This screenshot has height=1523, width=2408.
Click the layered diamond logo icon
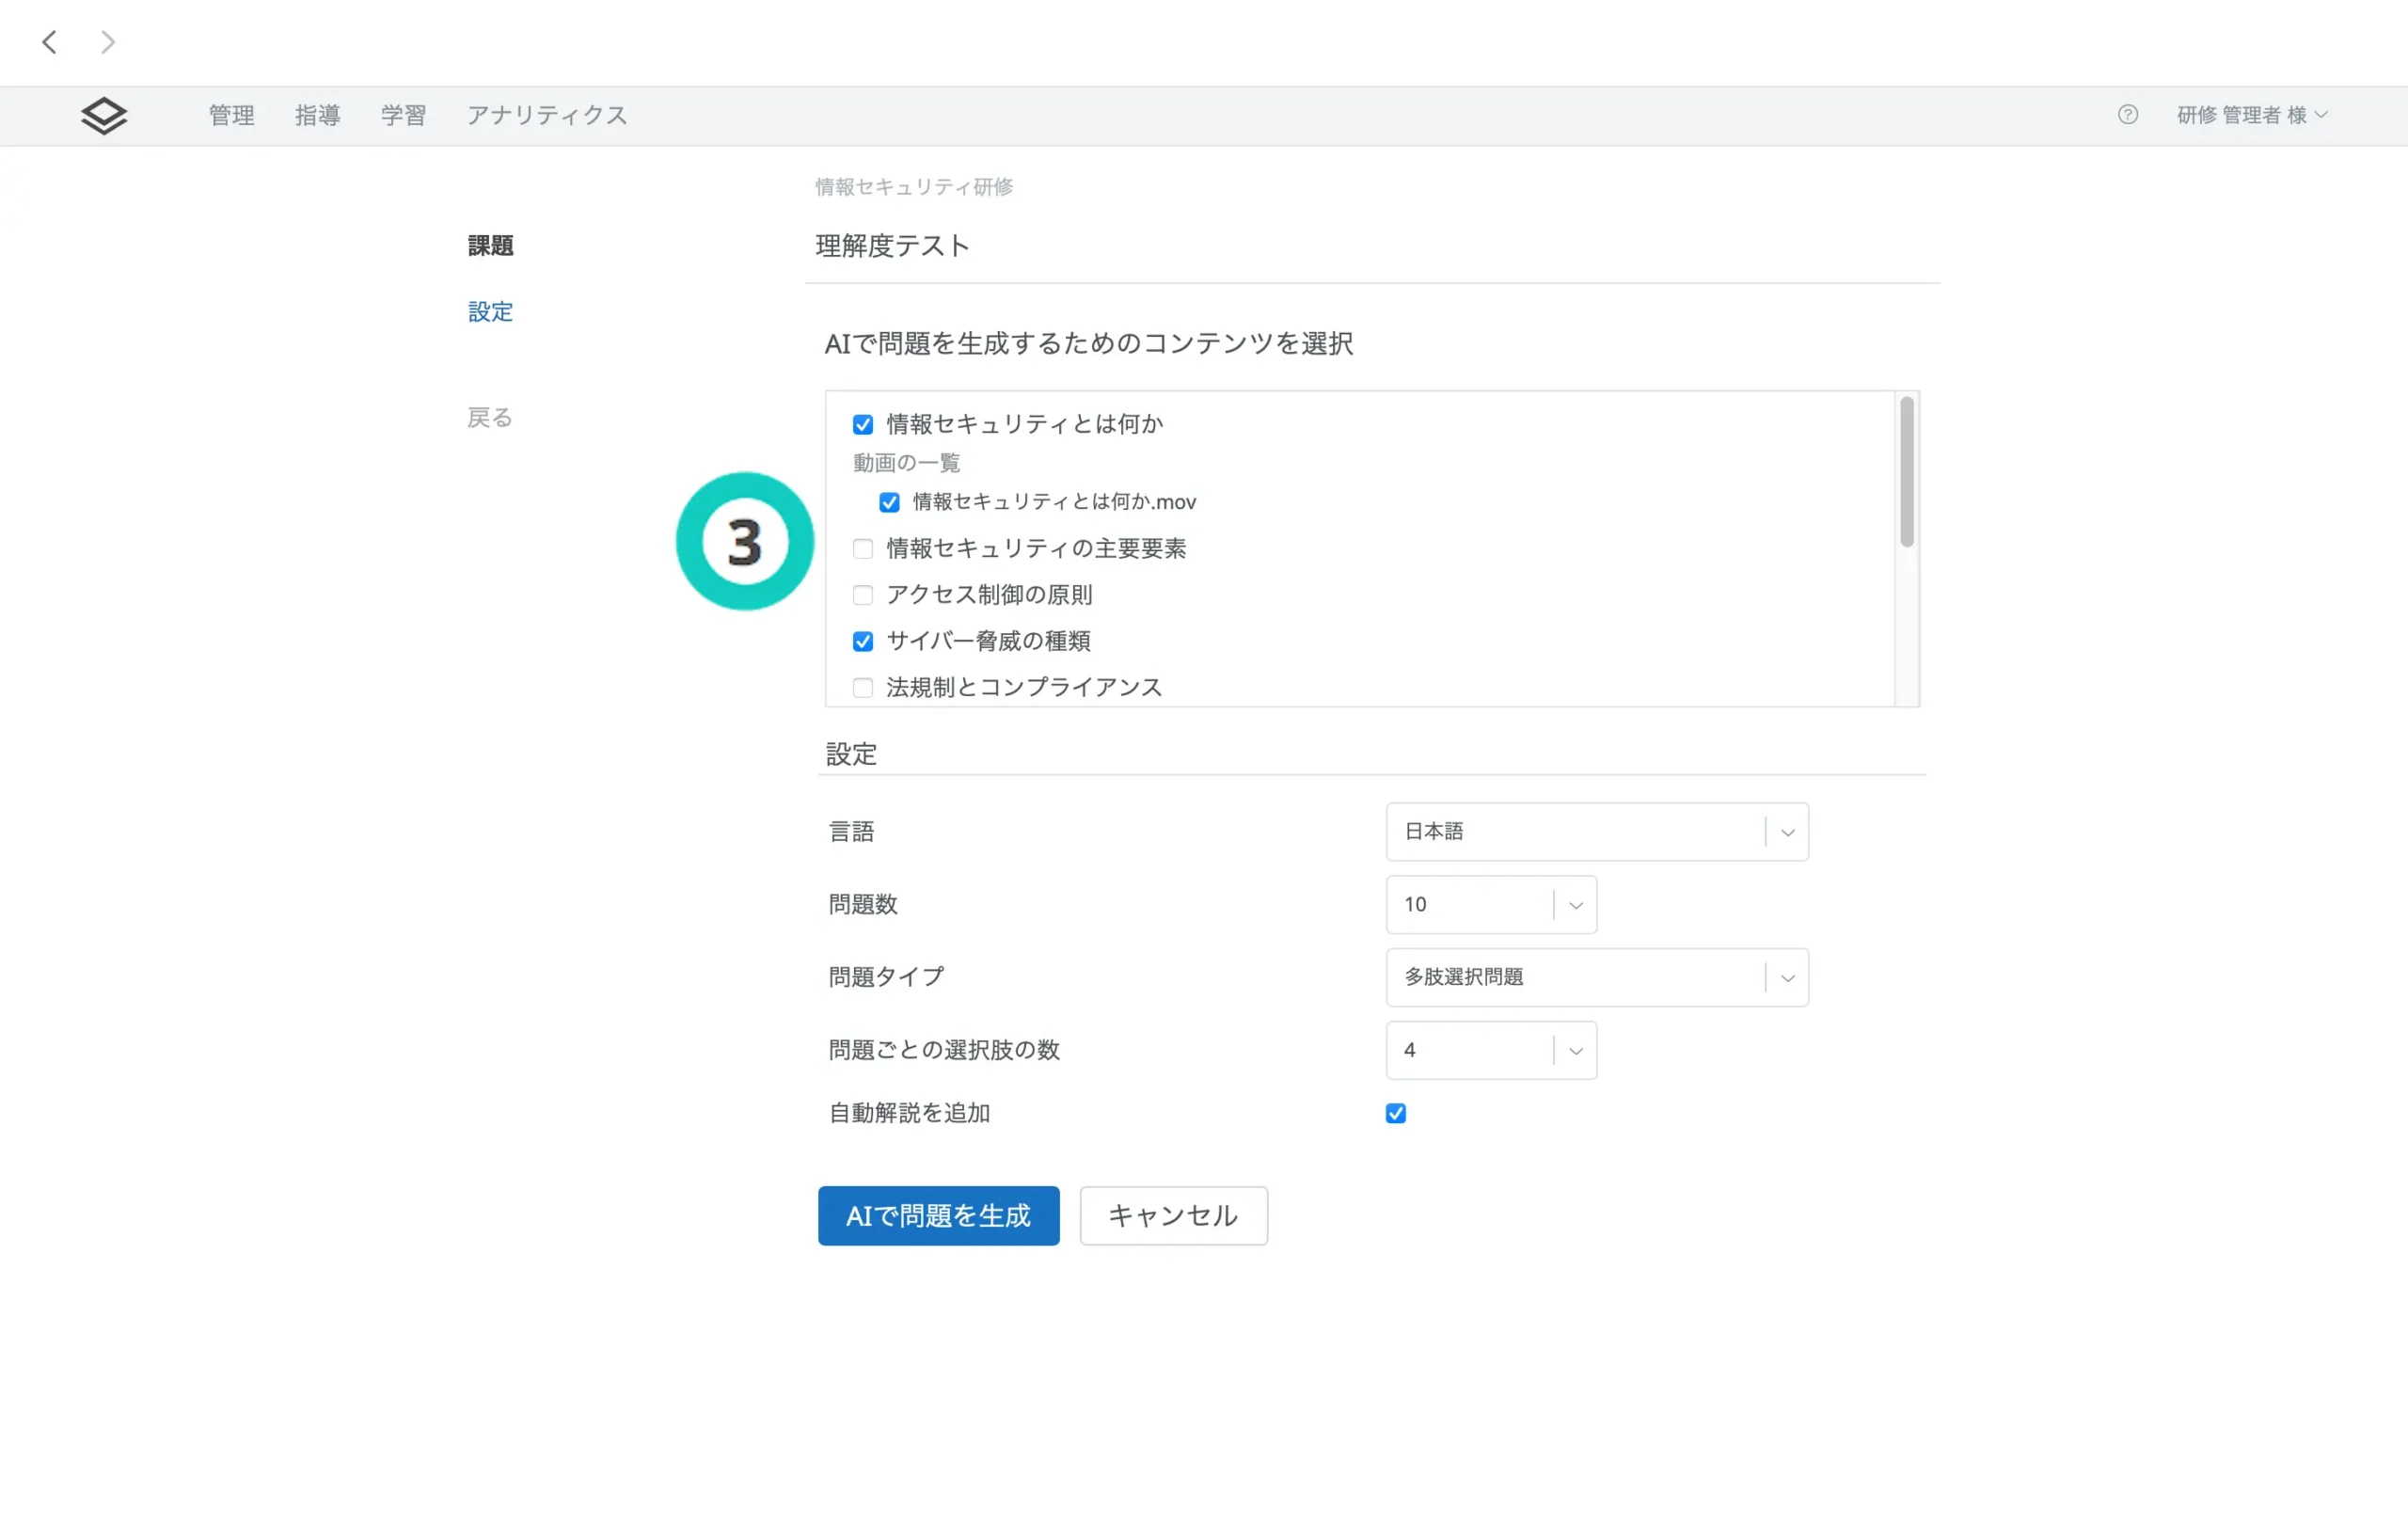104,116
